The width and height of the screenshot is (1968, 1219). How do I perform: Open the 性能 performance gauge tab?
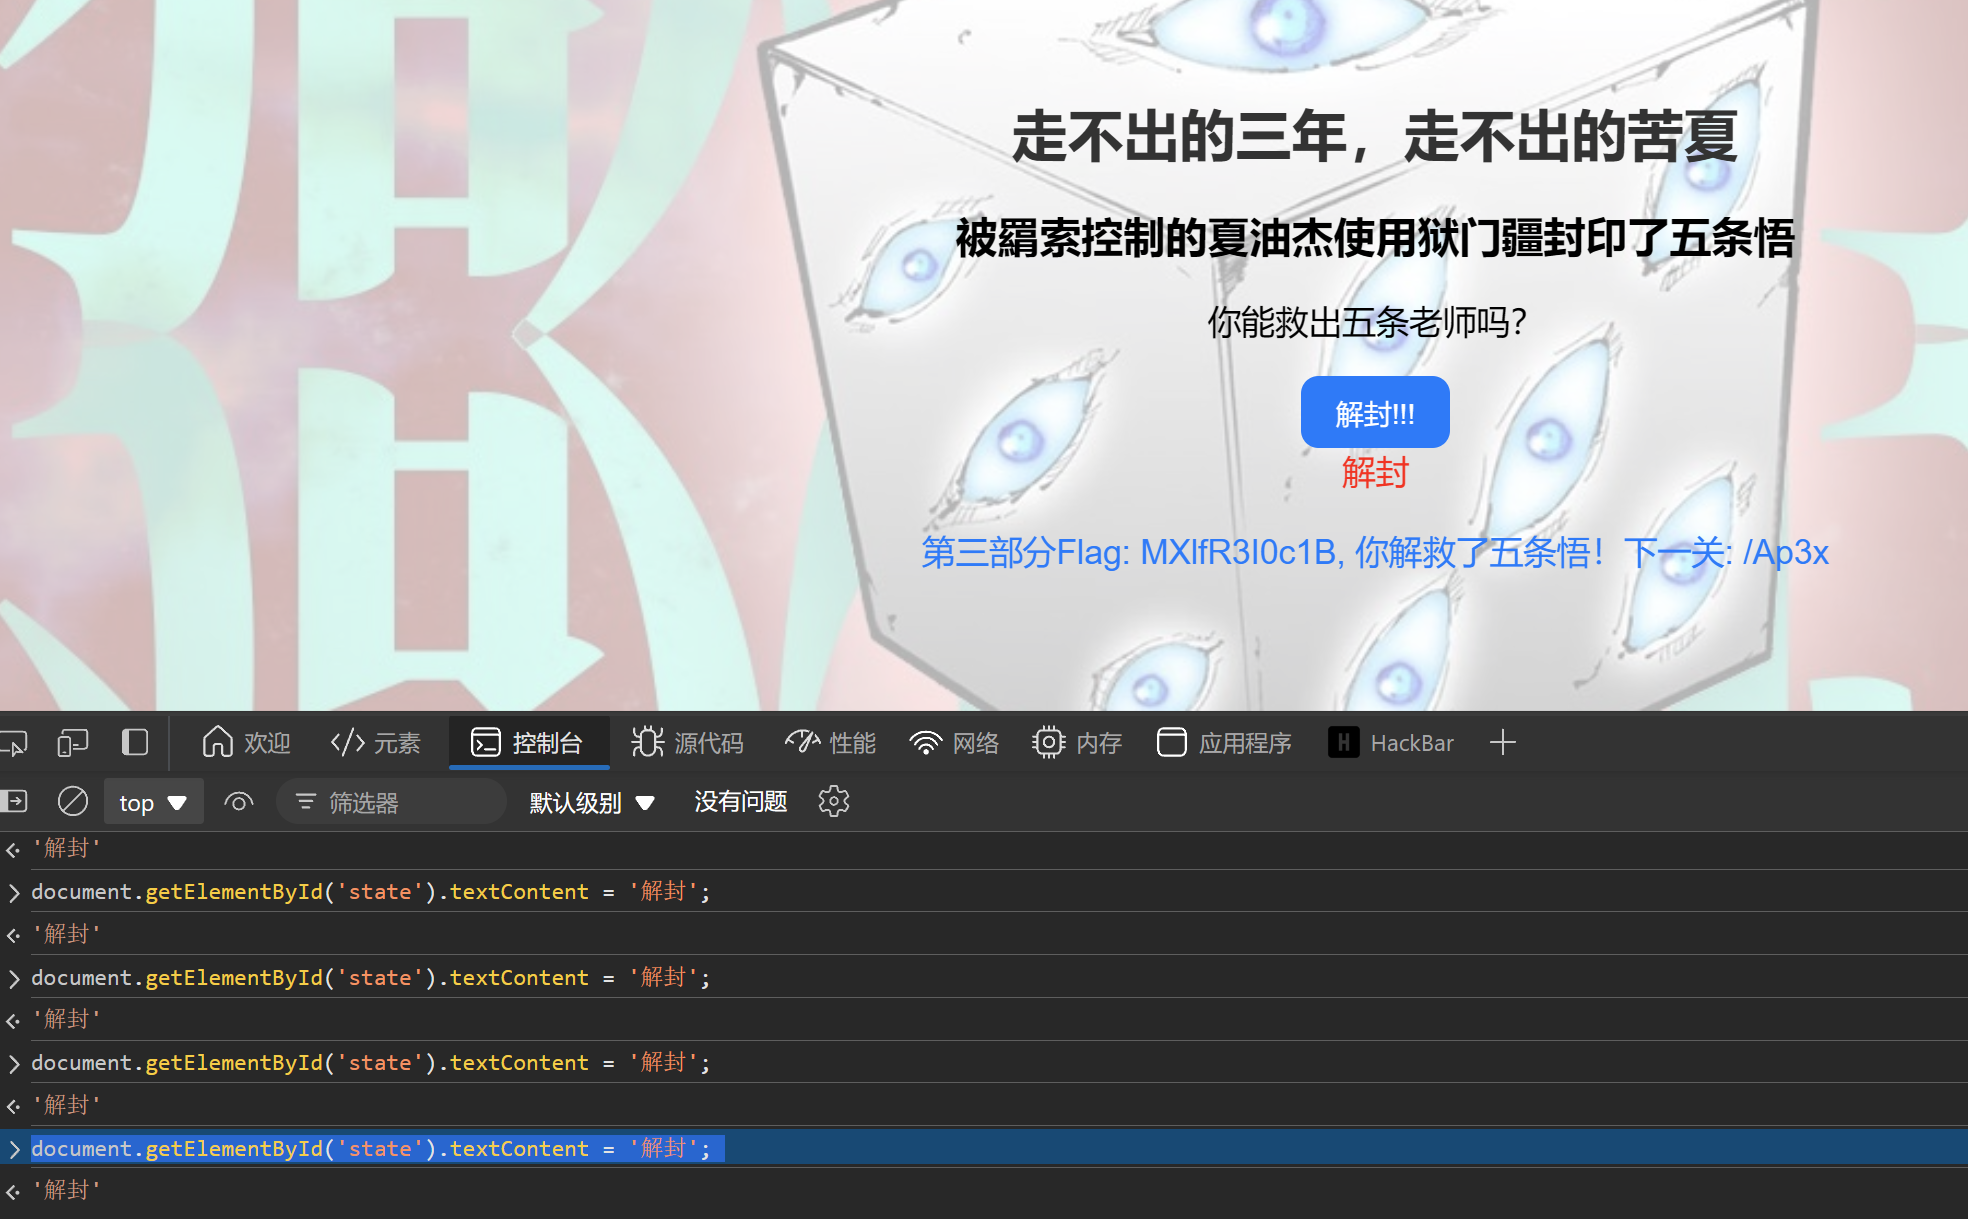830,743
